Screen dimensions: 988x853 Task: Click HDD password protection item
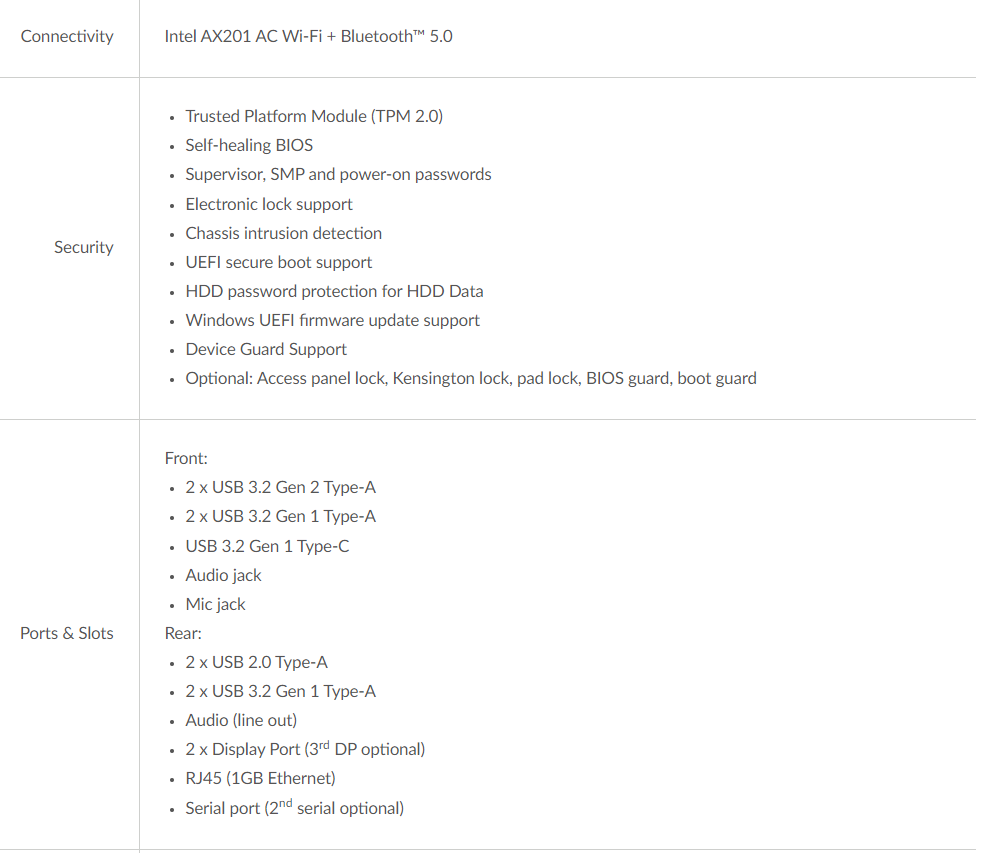point(334,291)
